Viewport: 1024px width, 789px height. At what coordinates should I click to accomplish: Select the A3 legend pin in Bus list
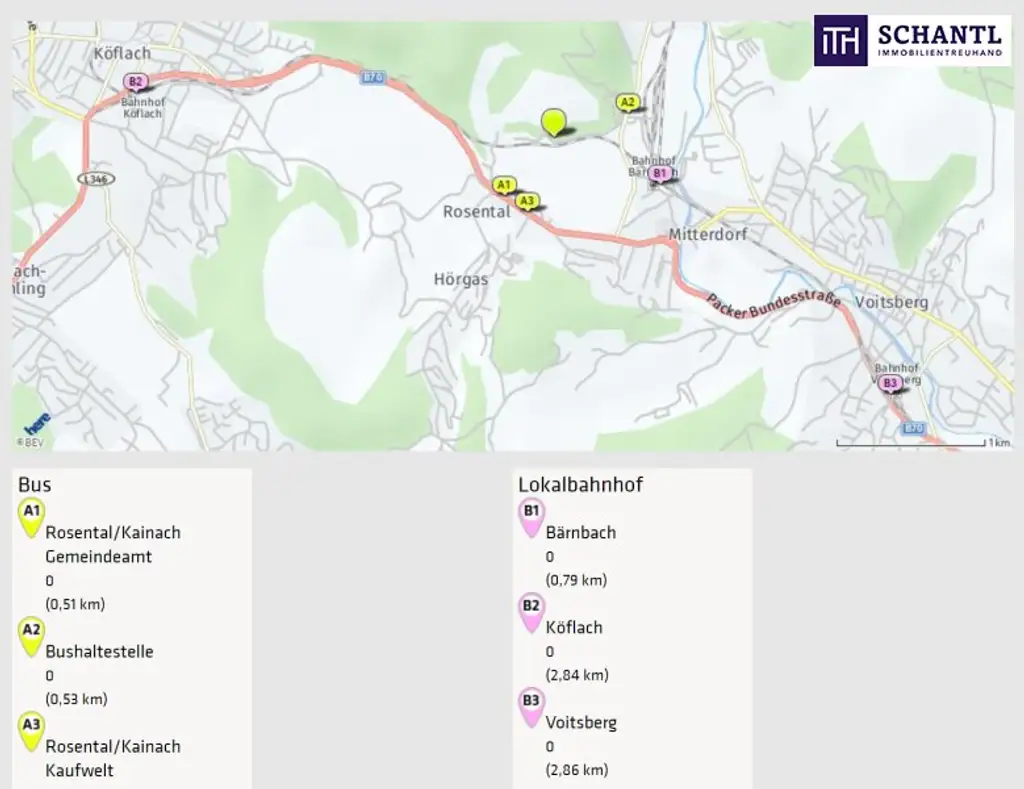click(31, 731)
